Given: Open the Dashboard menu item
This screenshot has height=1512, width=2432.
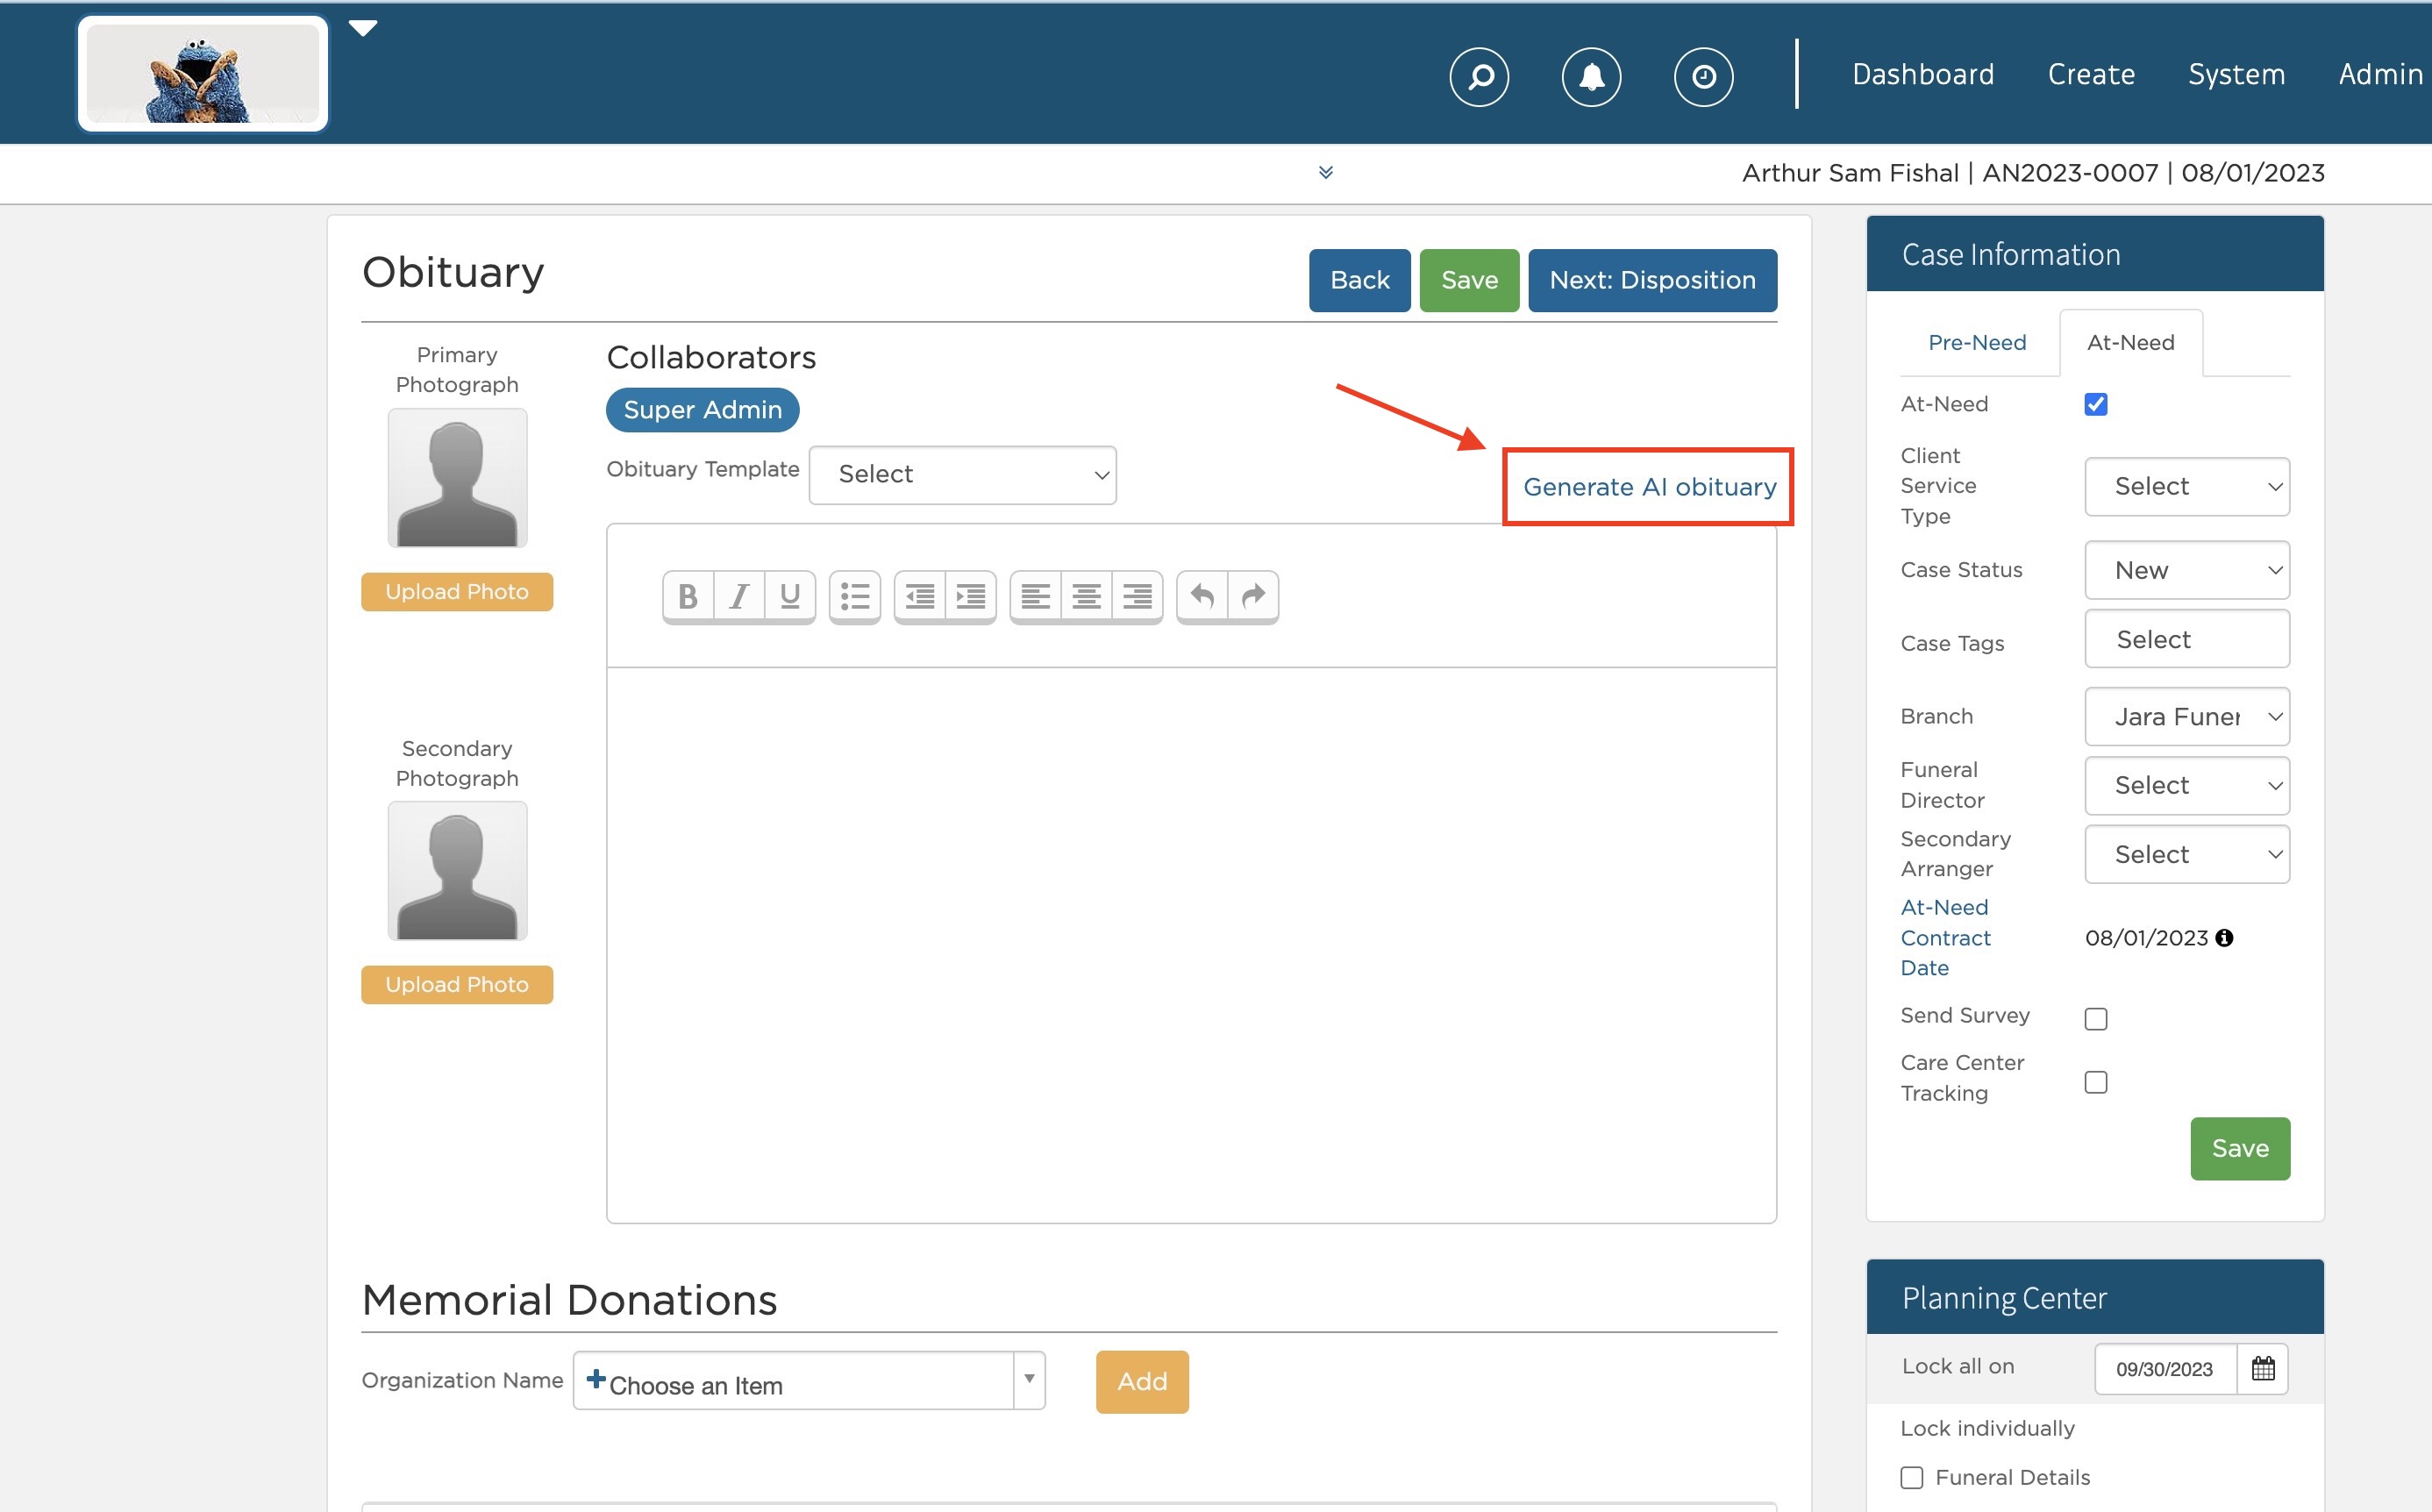Looking at the screenshot, I should coord(1922,74).
